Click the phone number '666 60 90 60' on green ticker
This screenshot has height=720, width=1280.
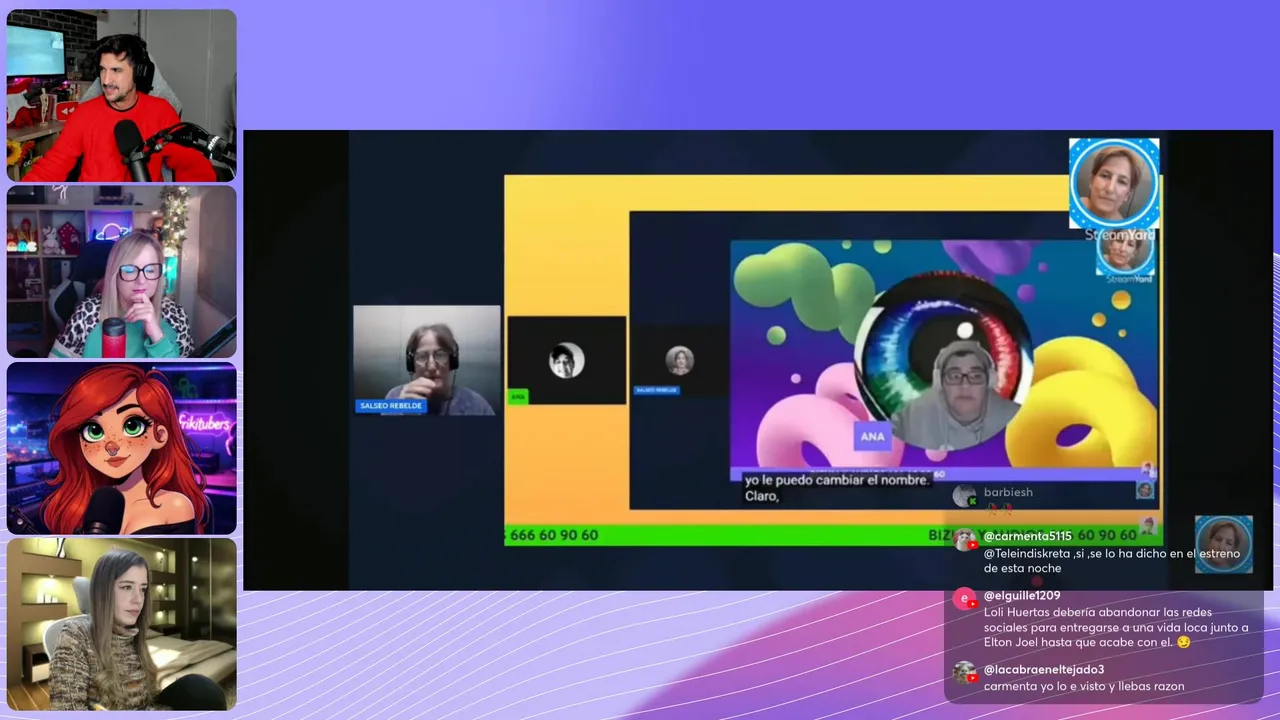pos(554,535)
